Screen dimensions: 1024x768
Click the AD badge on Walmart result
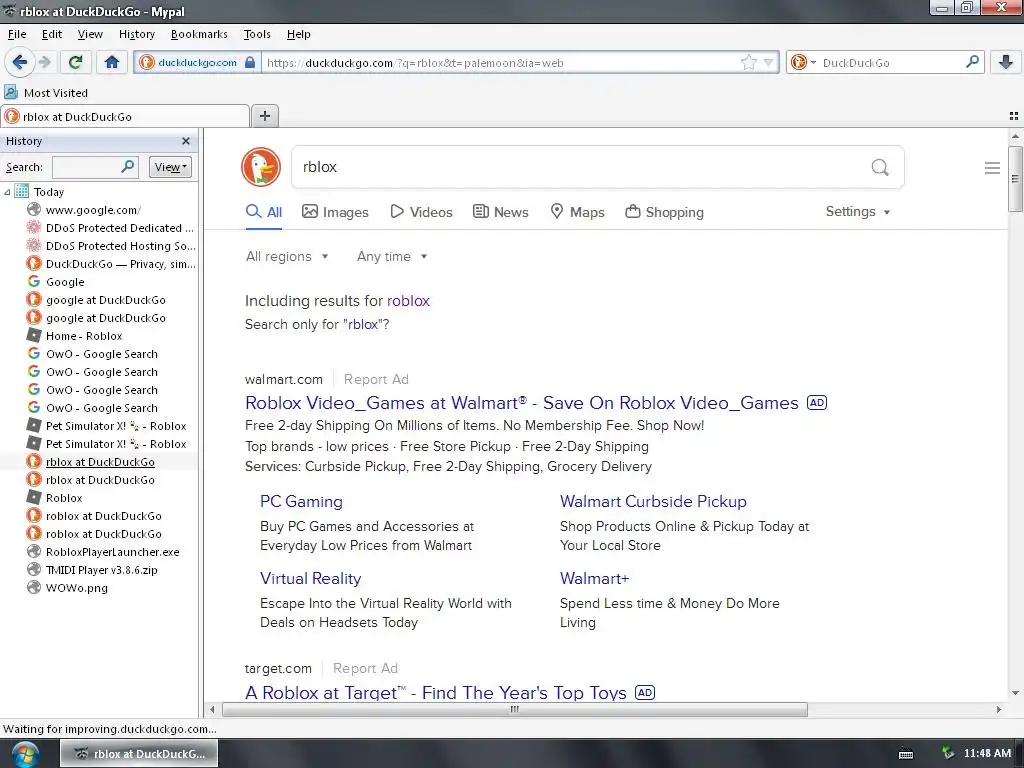point(817,402)
